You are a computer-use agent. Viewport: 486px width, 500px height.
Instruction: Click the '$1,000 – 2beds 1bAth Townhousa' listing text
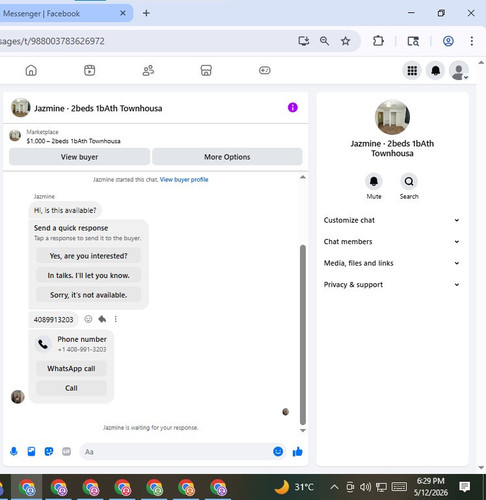(x=73, y=141)
